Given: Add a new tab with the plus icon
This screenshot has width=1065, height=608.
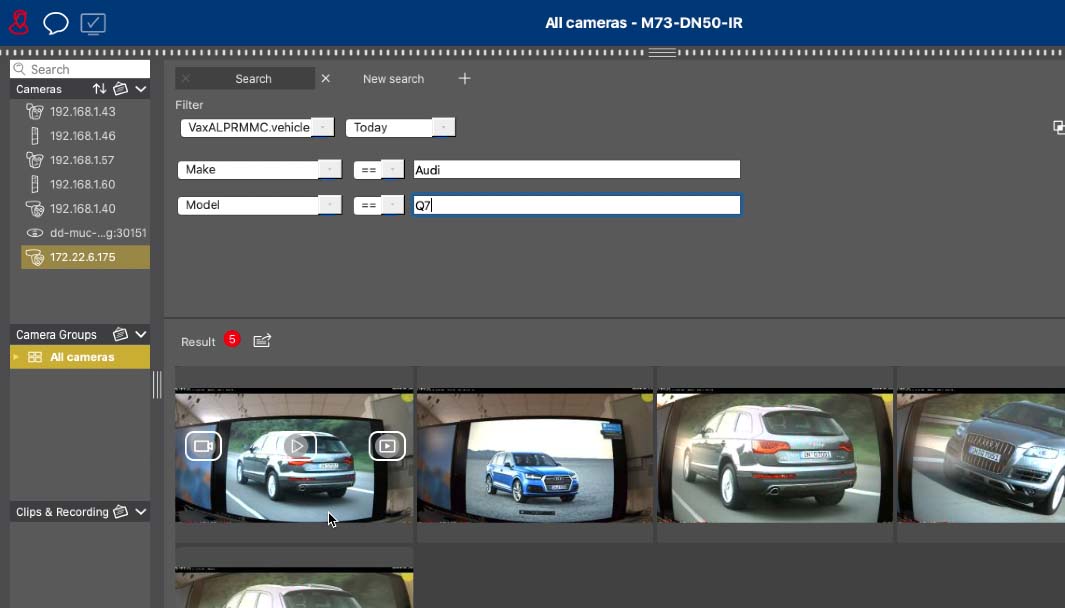Looking at the screenshot, I should pos(465,79).
